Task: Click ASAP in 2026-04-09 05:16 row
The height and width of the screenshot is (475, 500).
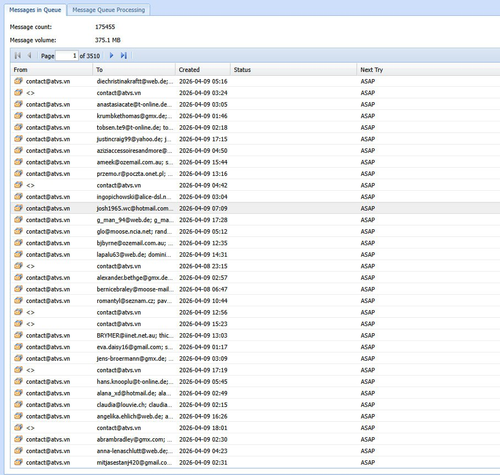Action: pos(368,81)
